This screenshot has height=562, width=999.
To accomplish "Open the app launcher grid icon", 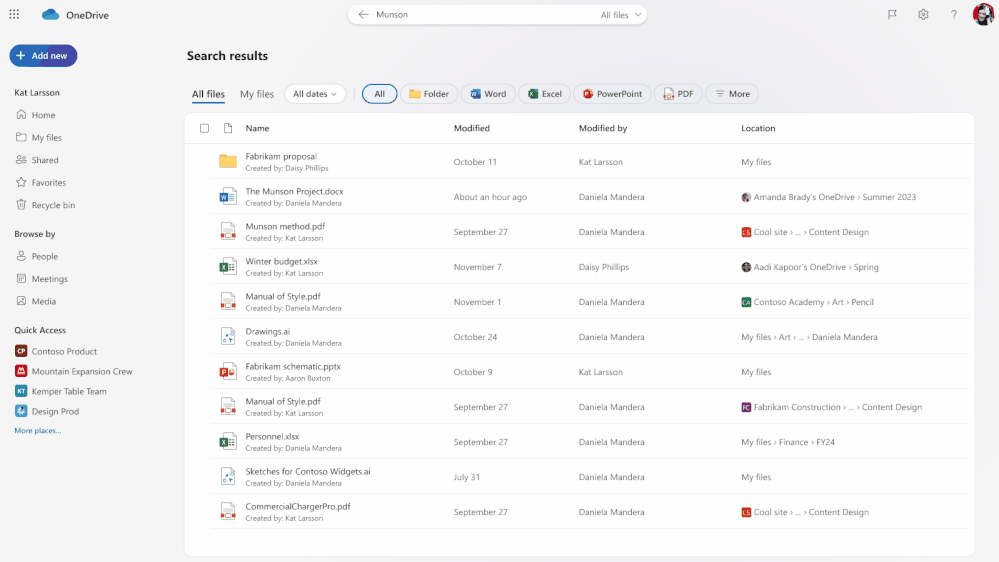I will click(14, 15).
